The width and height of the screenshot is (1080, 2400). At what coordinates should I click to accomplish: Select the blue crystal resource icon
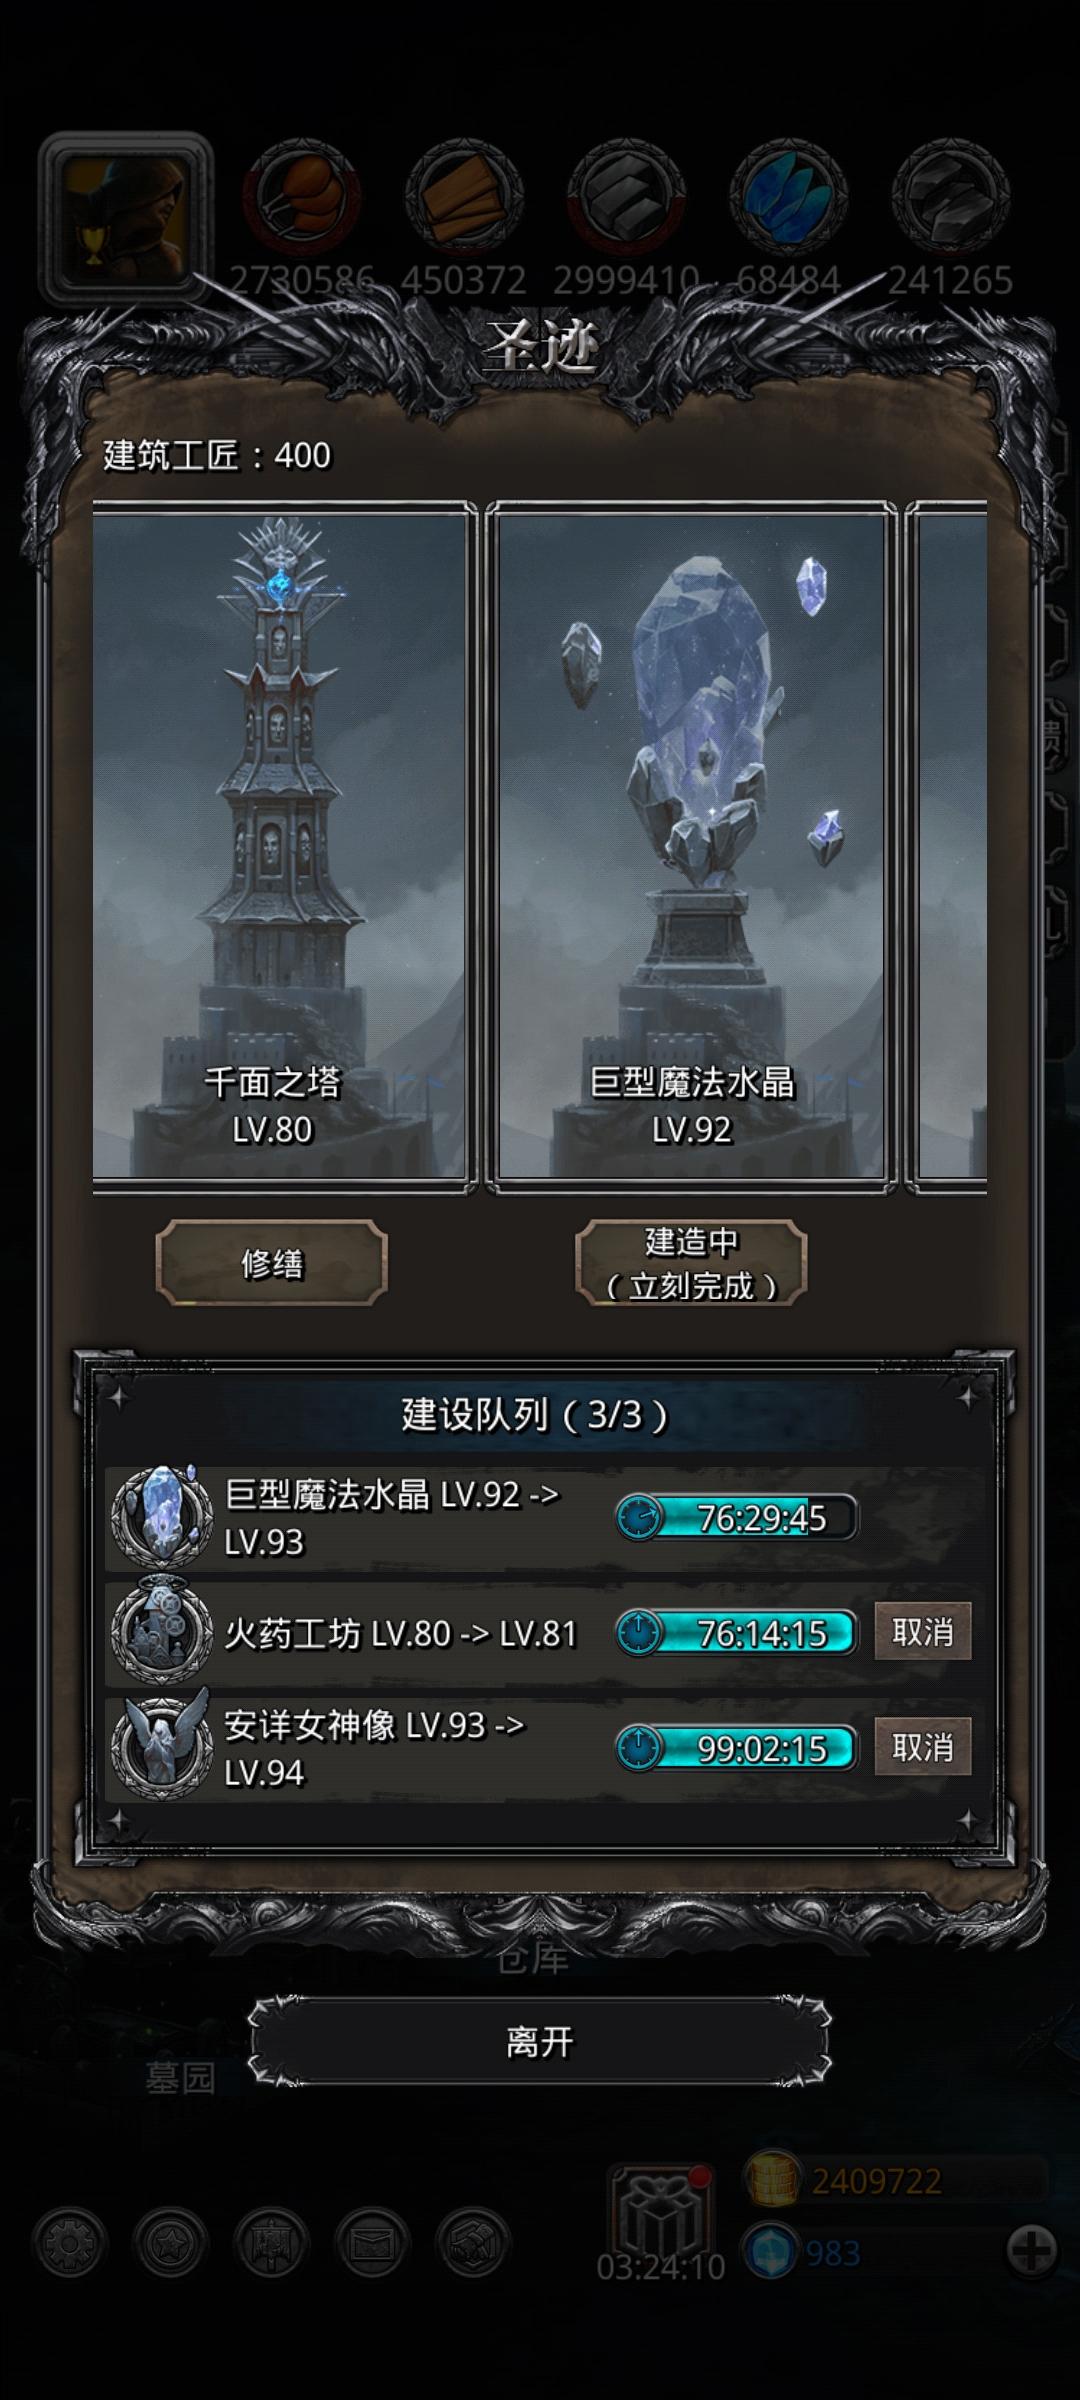789,194
